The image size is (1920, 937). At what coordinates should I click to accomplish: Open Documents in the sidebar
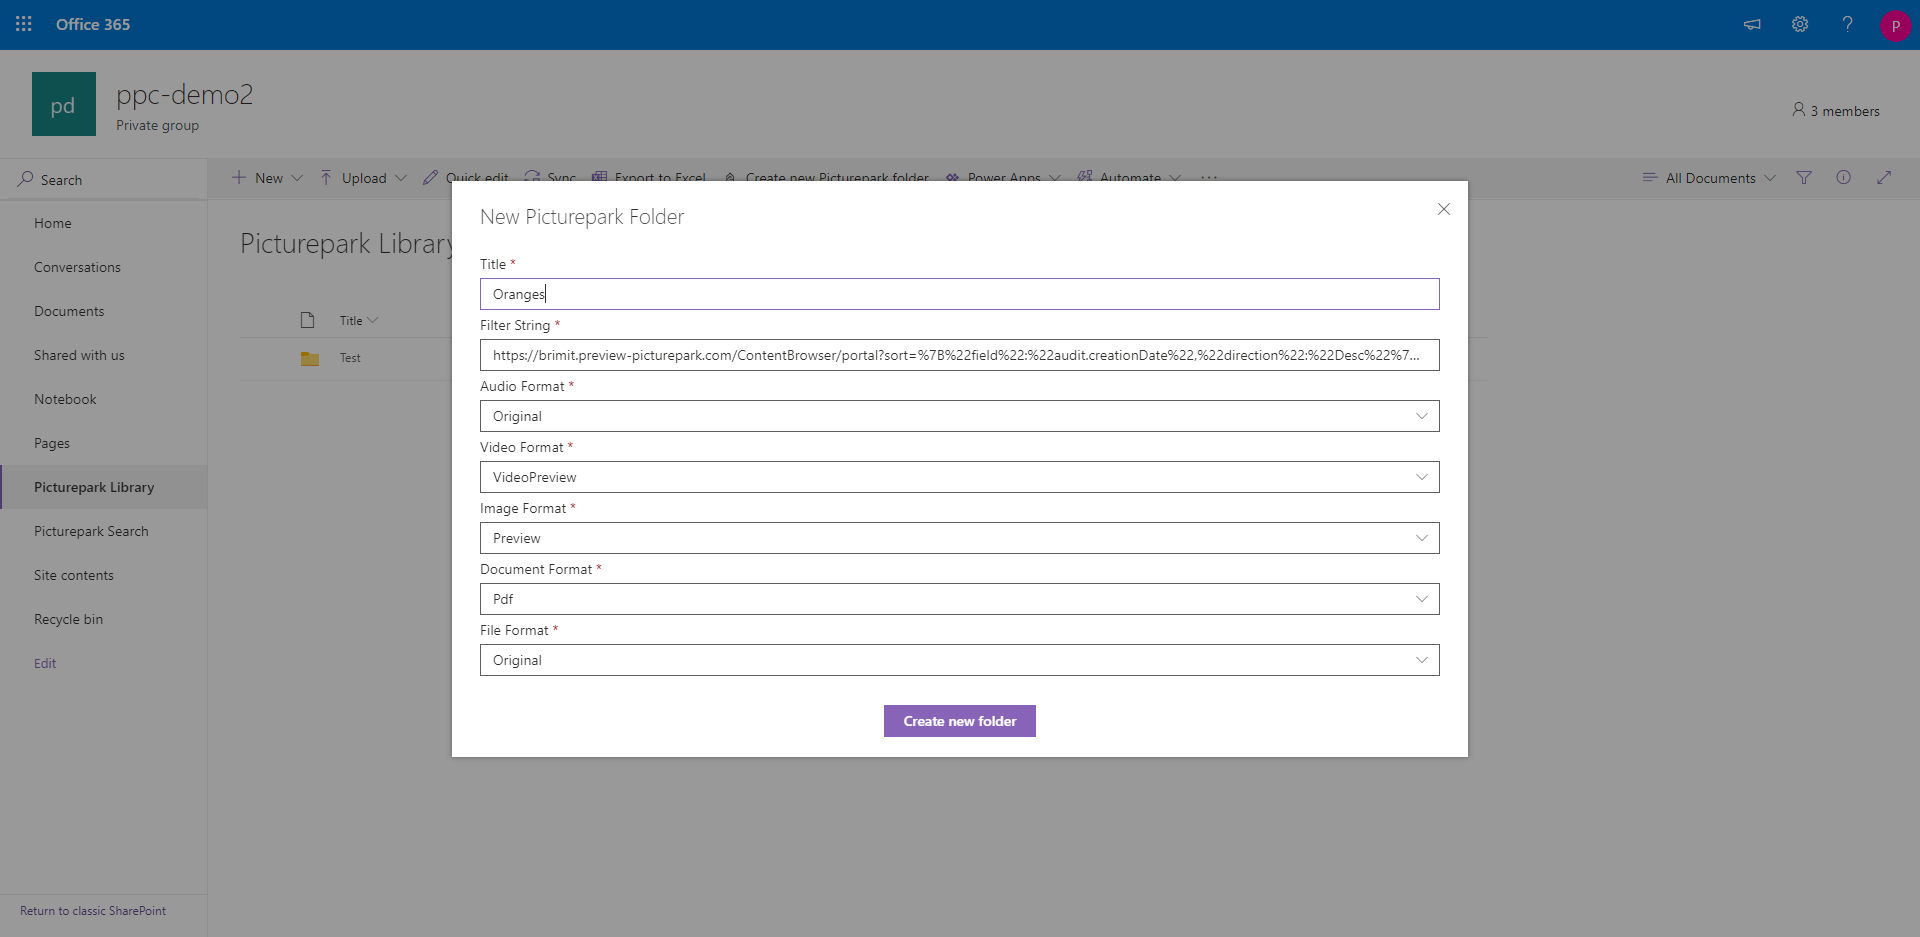[x=69, y=311]
